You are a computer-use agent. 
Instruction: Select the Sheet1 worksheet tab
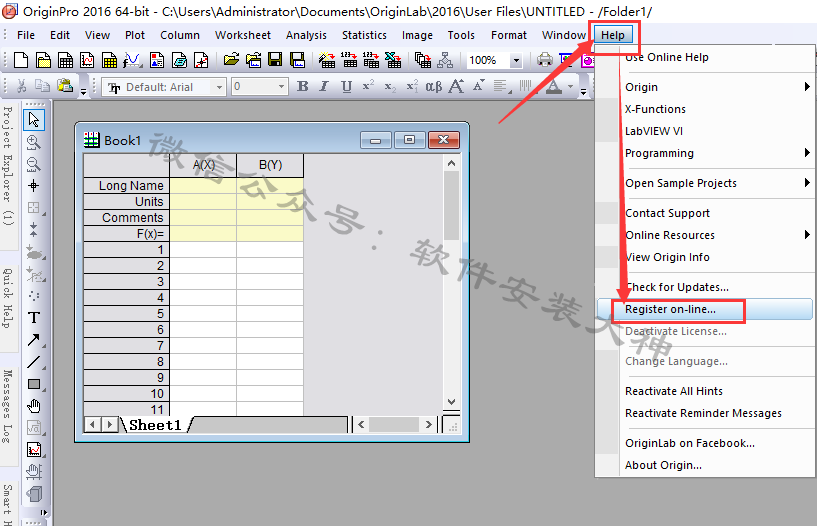155,425
